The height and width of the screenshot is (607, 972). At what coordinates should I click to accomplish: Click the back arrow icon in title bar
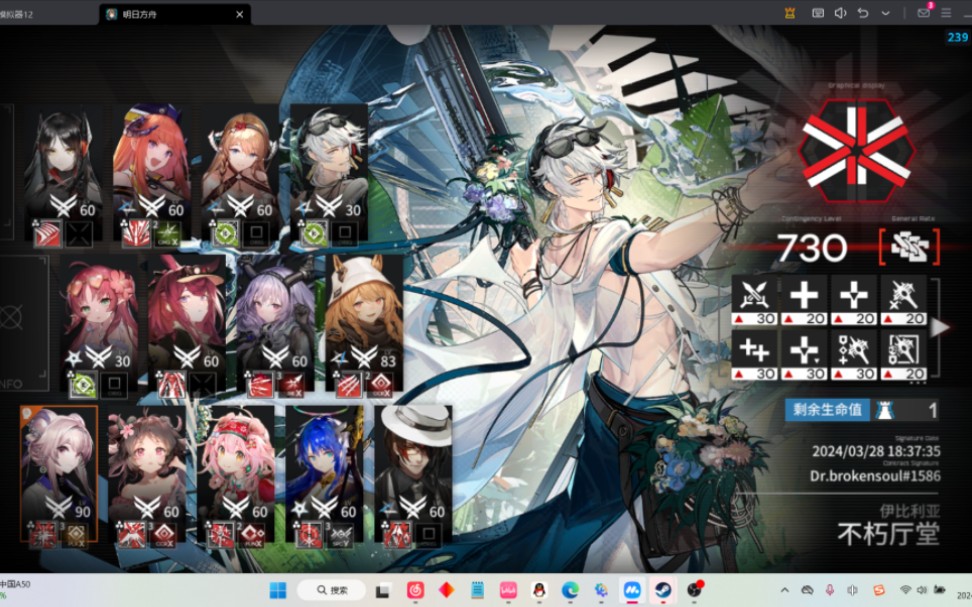[863, 13]
